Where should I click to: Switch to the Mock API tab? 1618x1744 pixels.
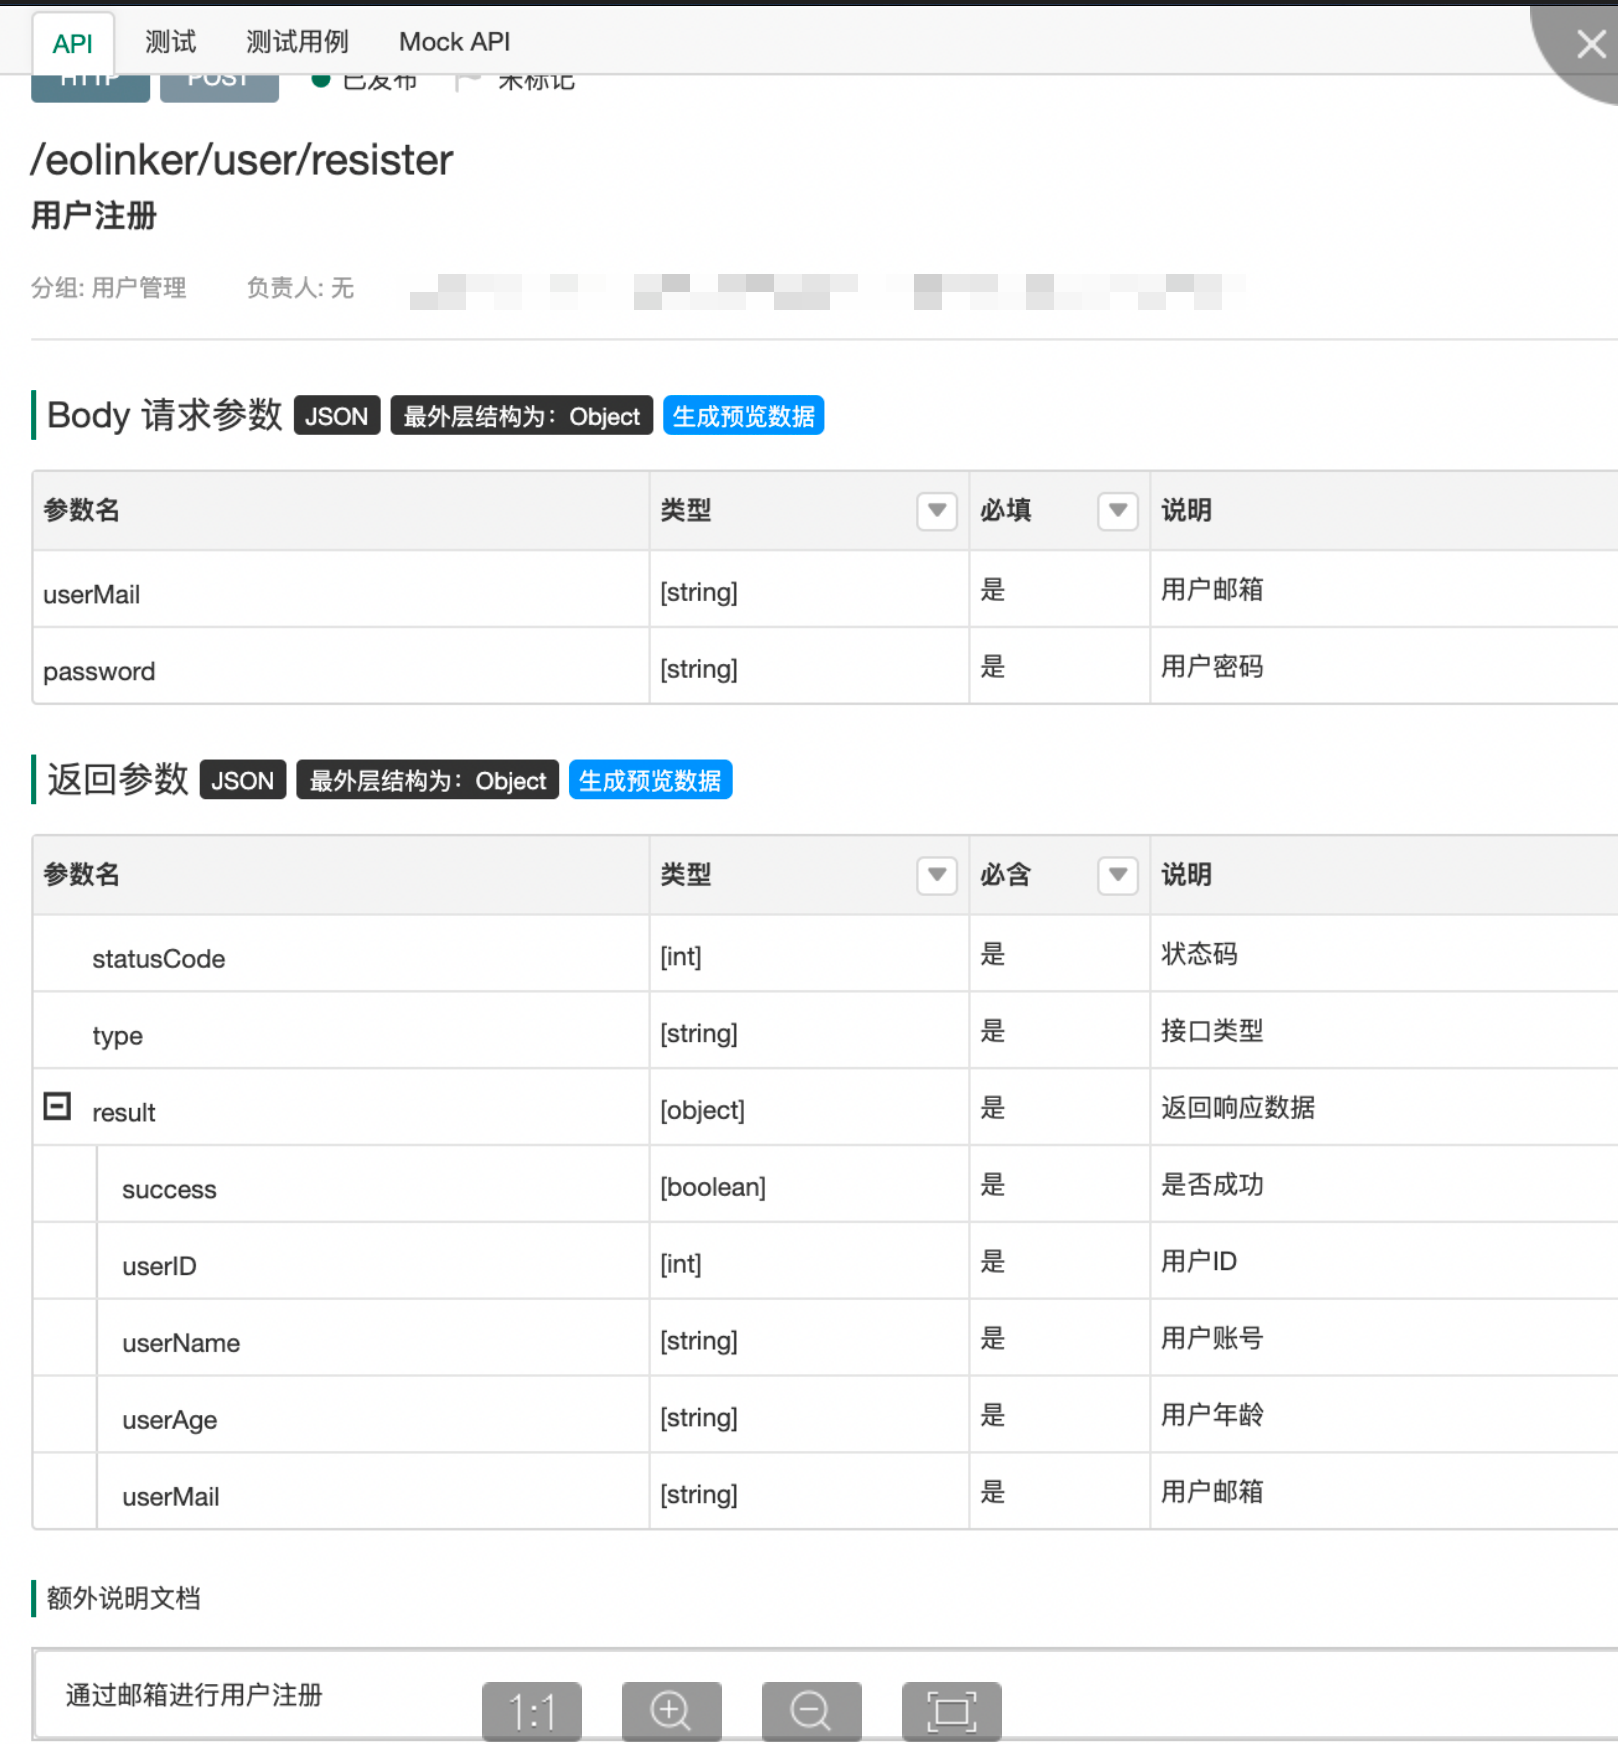(454, 42)
